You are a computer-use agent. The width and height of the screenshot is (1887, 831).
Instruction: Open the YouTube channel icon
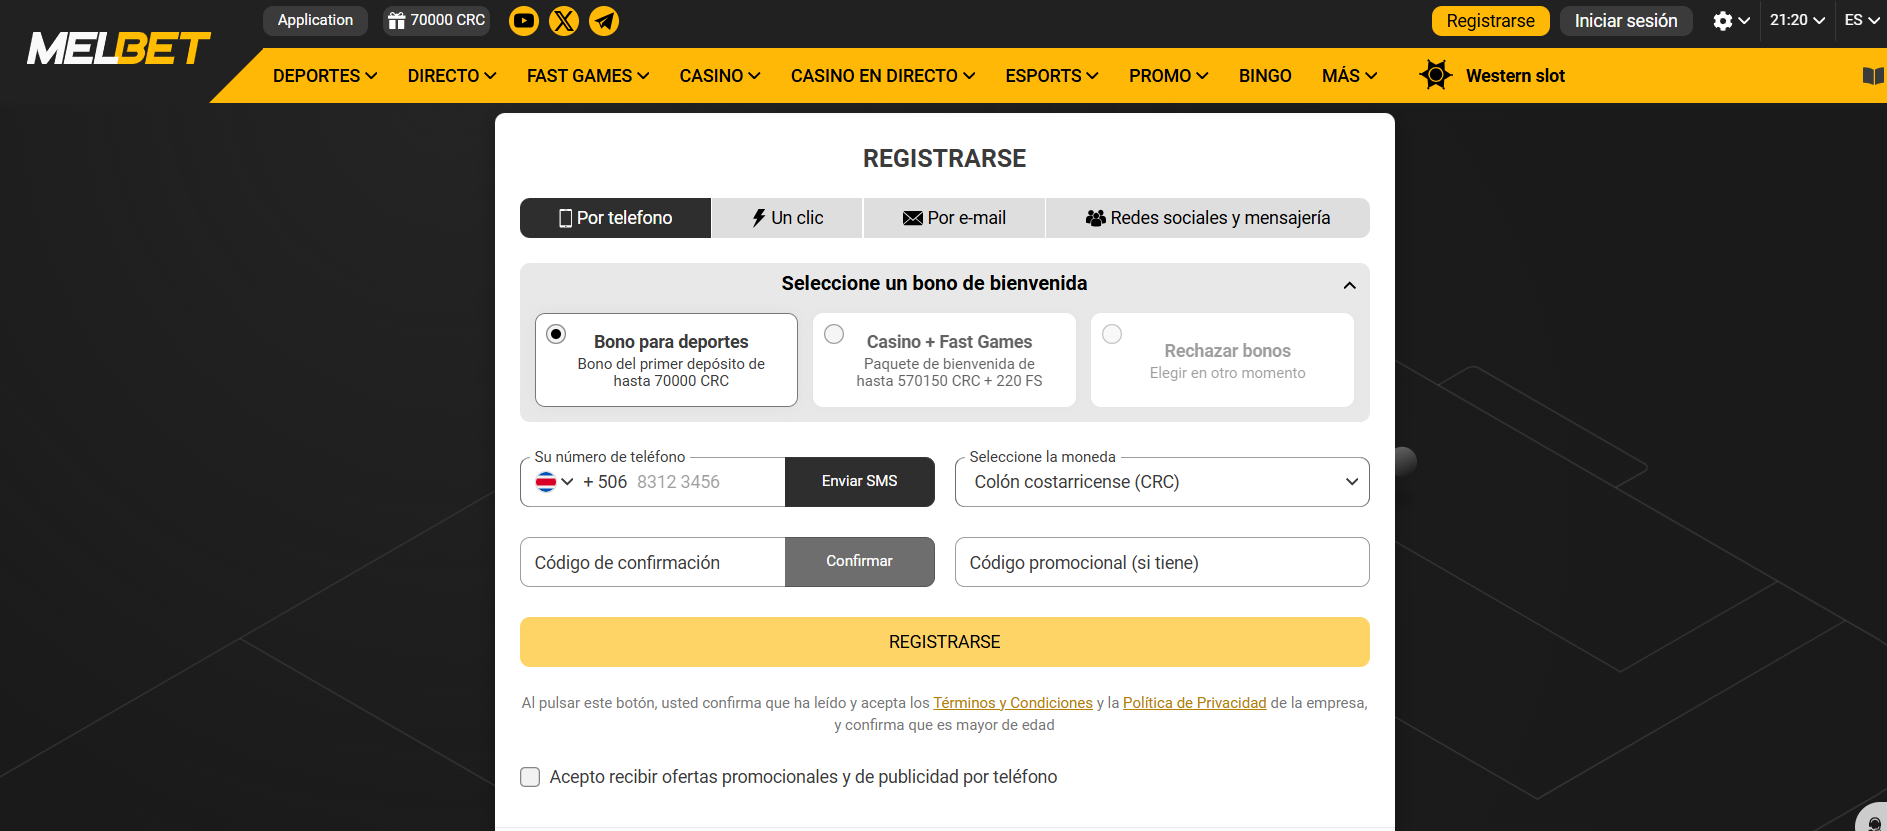pos(524,21)
